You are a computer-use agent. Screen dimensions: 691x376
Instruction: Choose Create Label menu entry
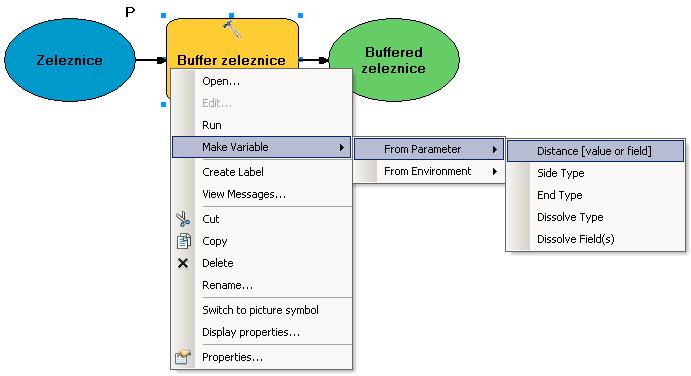pos(262,172)
